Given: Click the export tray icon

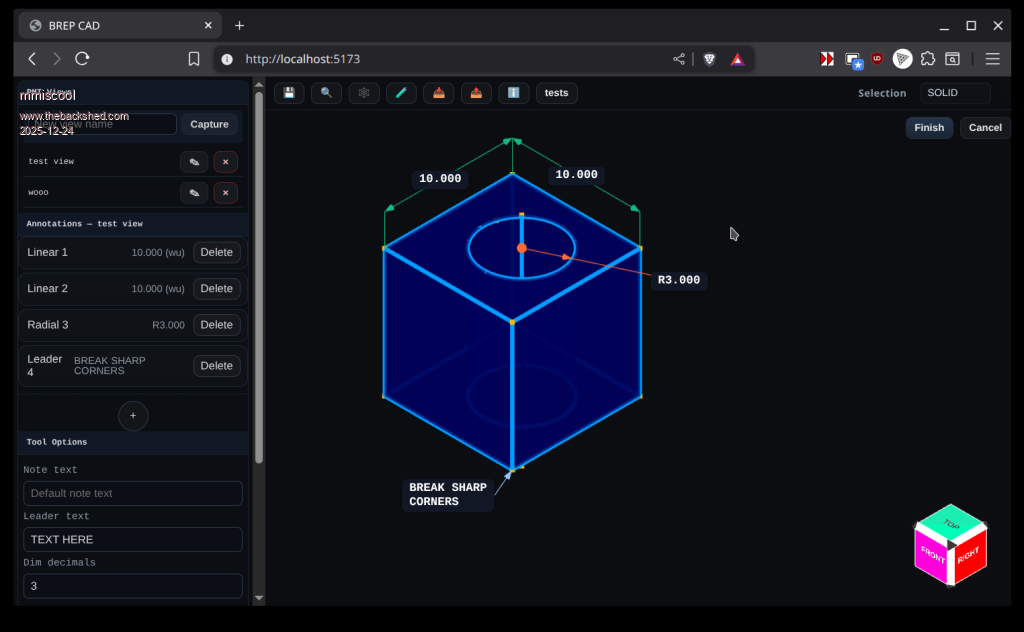Looking at the screenshot, I should point(476,93).
